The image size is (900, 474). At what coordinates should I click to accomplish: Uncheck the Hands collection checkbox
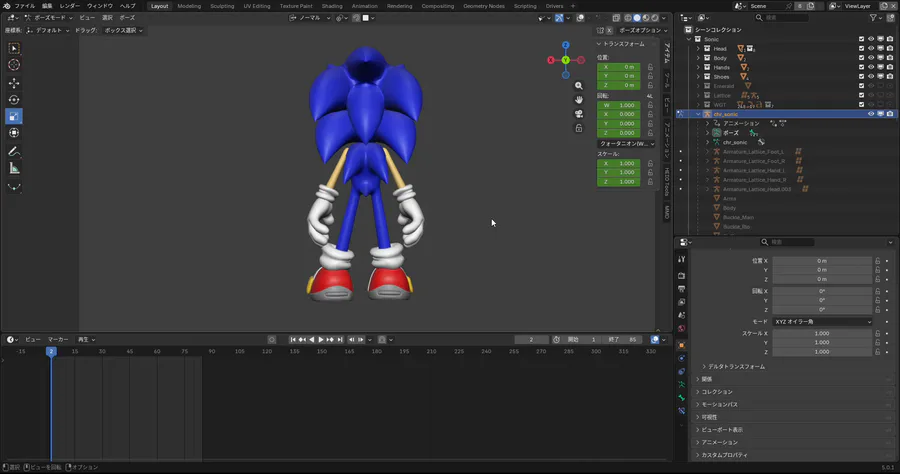point(861,67)
